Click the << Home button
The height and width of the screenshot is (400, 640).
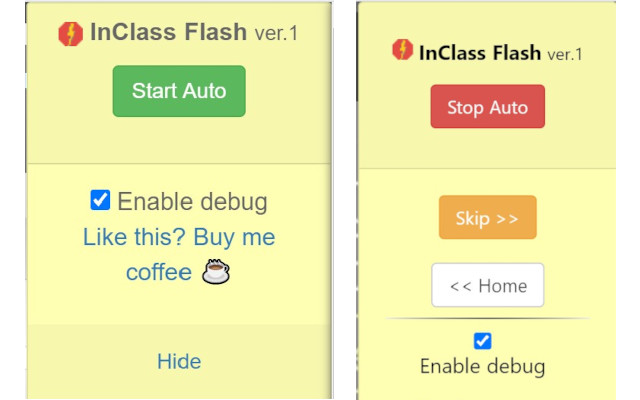(487, 285)
